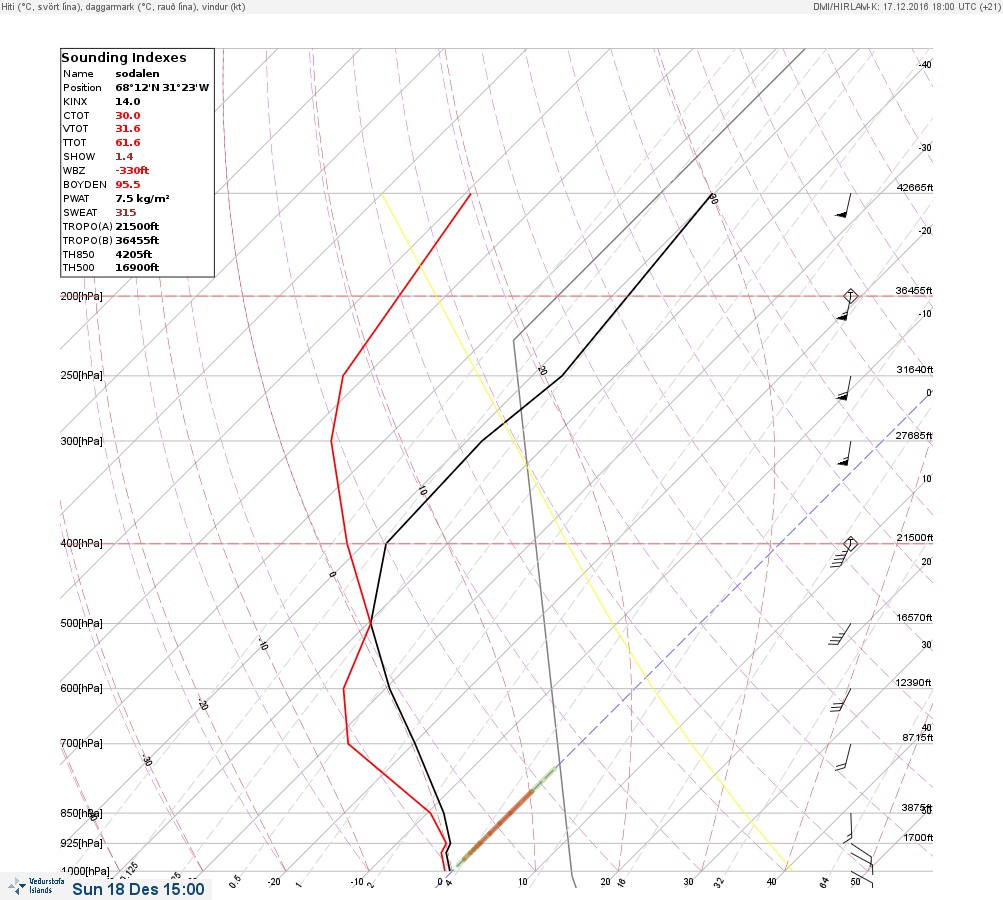Click the tropopause marker at 36455ft
This screenshot has height=900, width=1003.
[850, 296]
